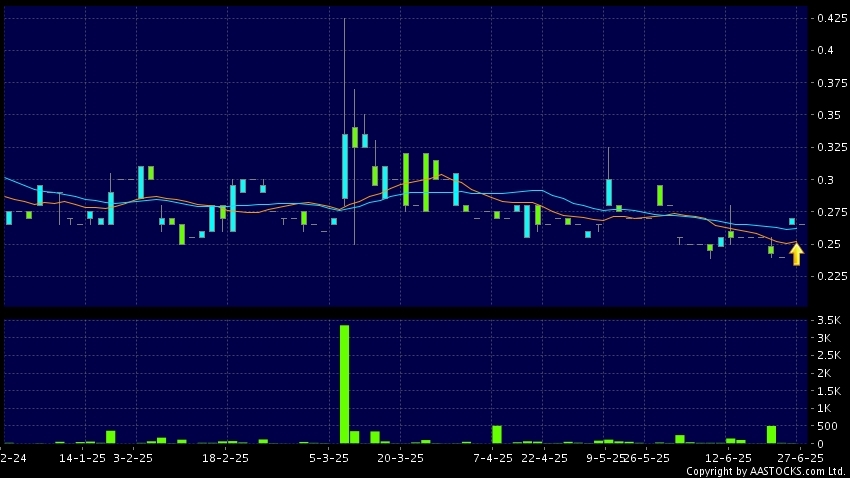Click the 3K volume axis label

824,338
